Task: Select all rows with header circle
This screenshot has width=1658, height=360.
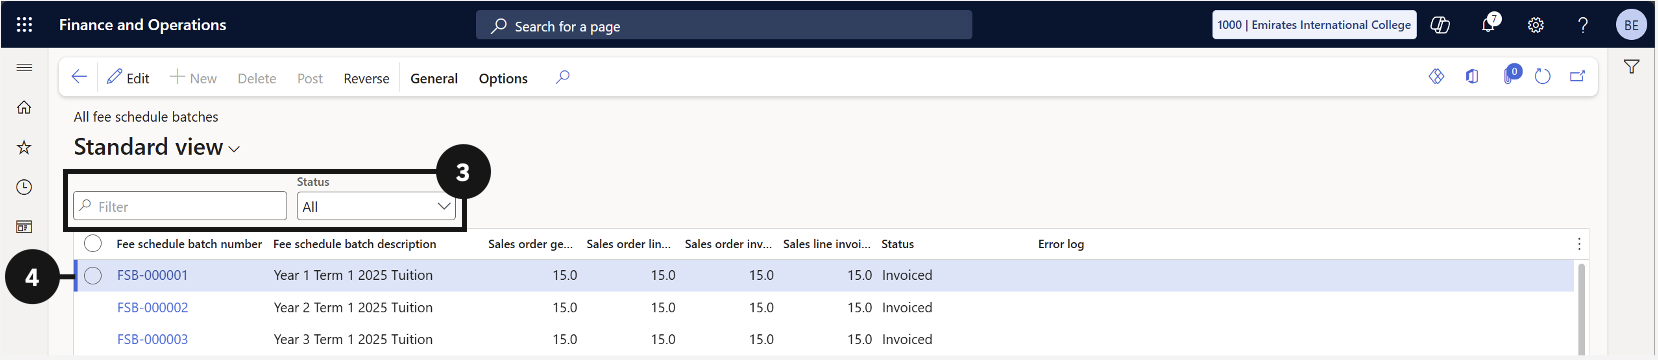Action: point(93,243)
